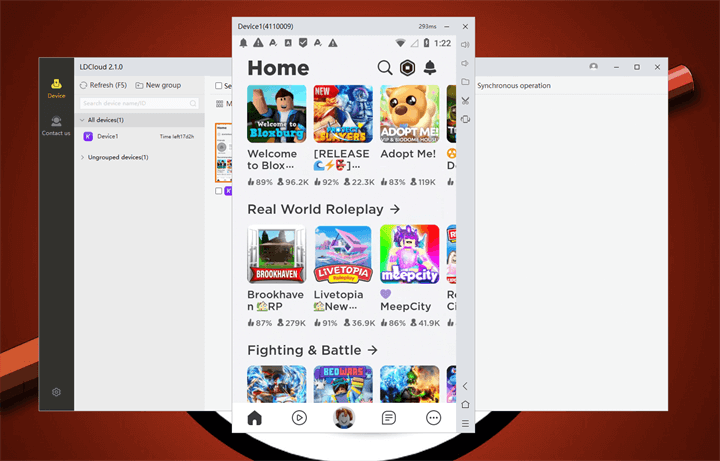Screen dimensions: 720x461
Task: Open the MeepCity game tile
Action: 410,254
